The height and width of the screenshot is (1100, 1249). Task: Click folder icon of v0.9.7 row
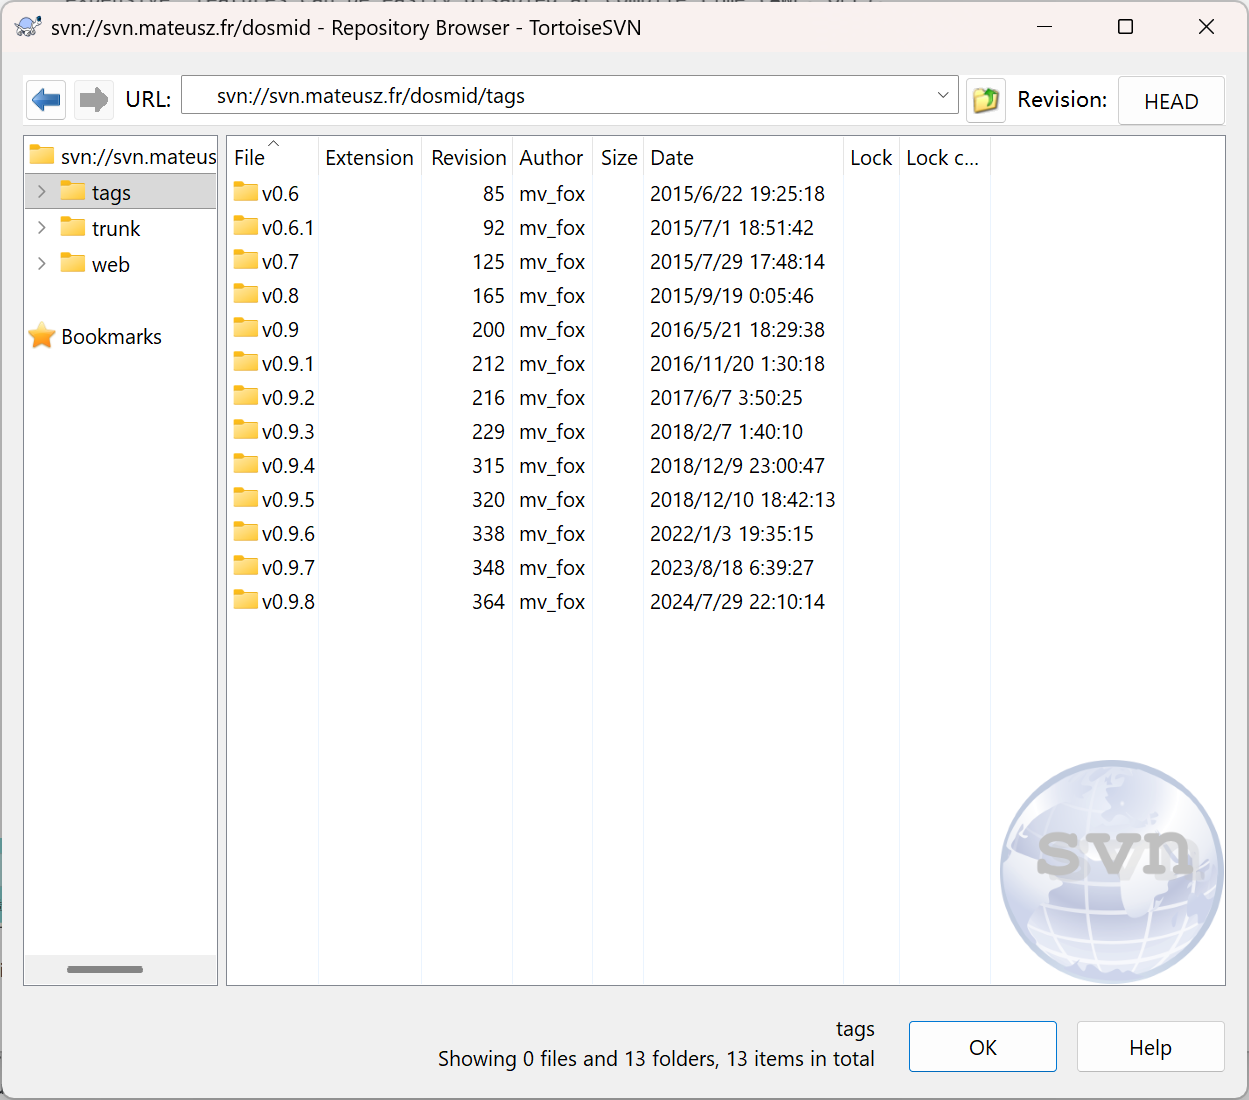(x=246, y=566)
